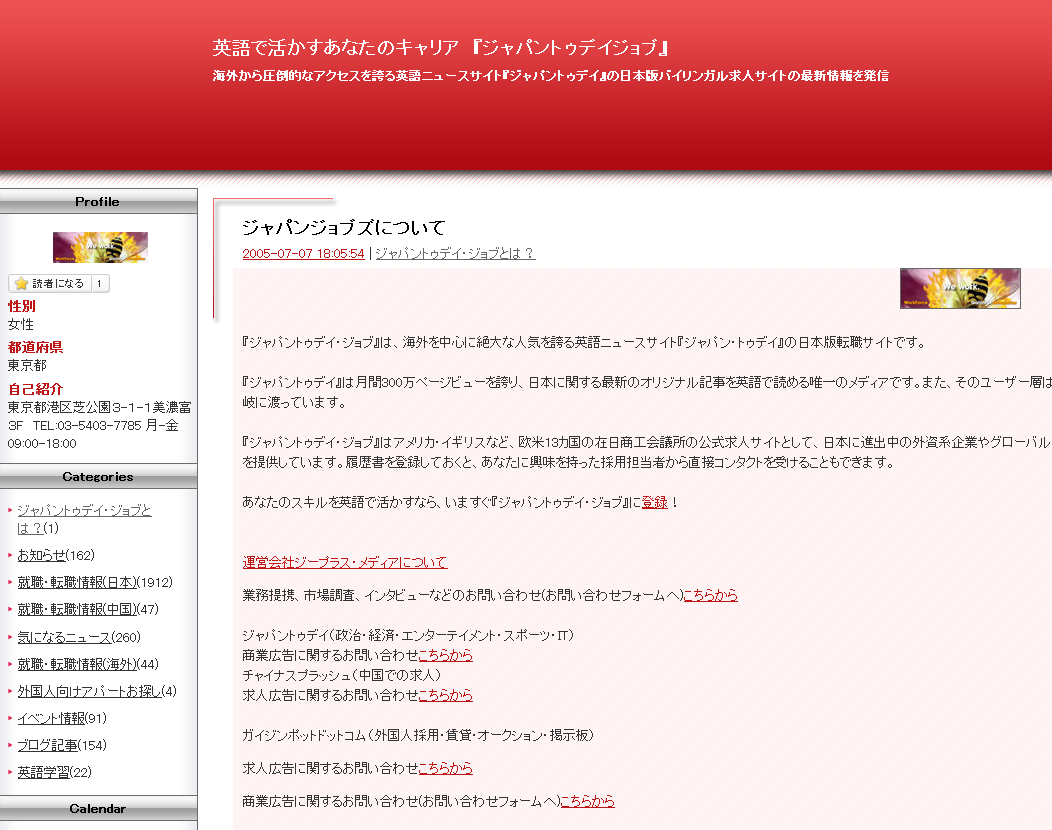Click the blog subtitle text in header

tap(550, 76)
